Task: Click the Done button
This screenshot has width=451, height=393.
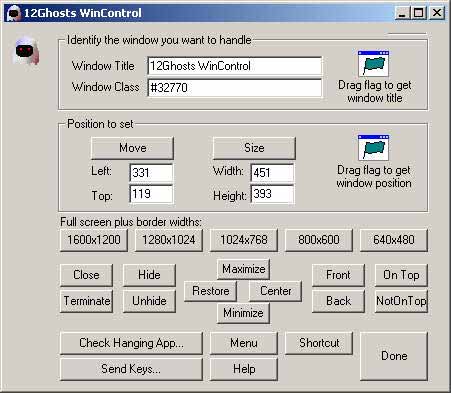Action: click(x=394, y=356)
